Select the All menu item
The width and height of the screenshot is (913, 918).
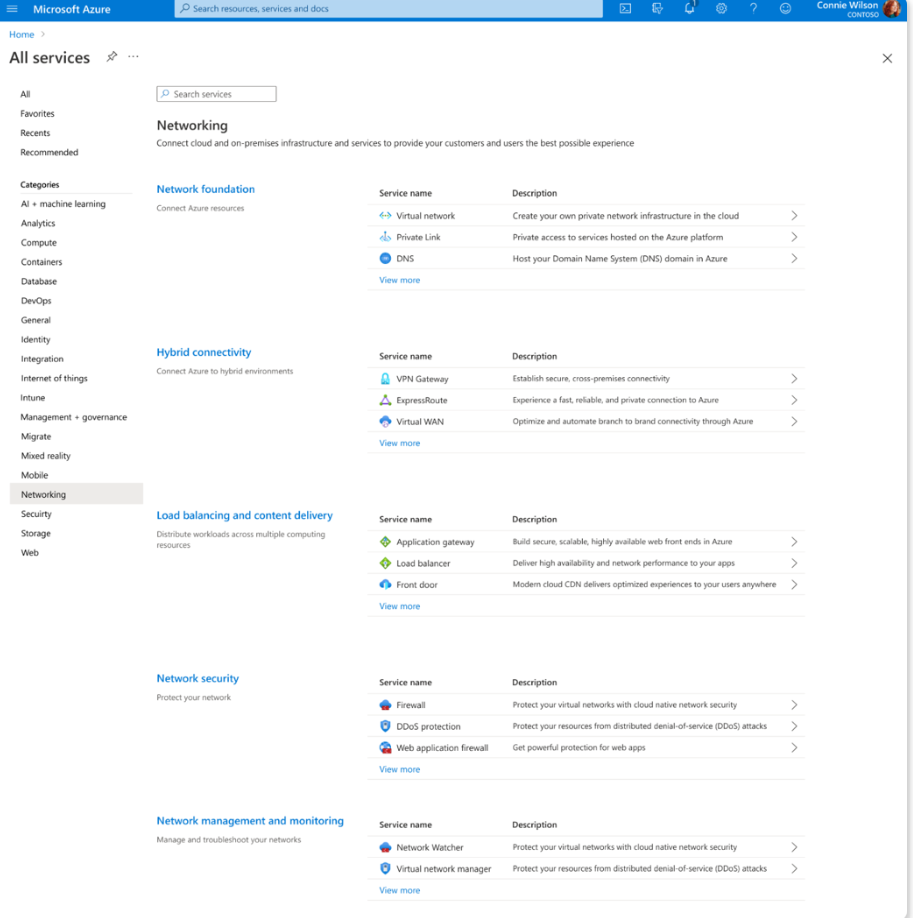(25, 94)
